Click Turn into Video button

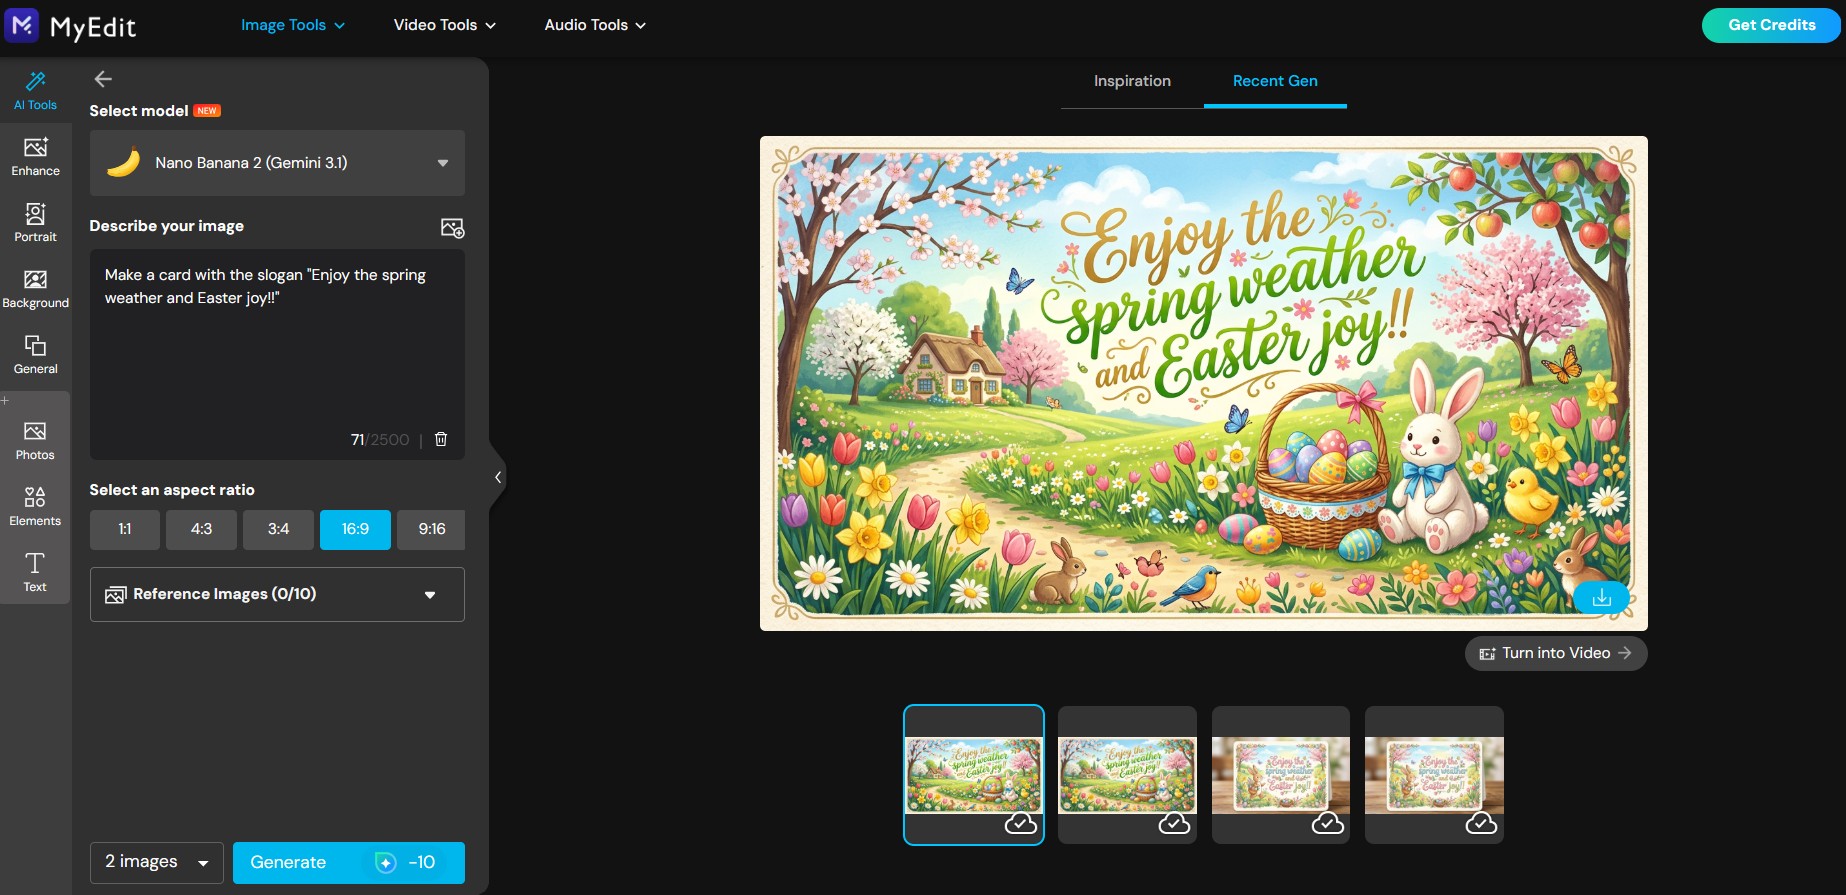[x=1556, y=653]
